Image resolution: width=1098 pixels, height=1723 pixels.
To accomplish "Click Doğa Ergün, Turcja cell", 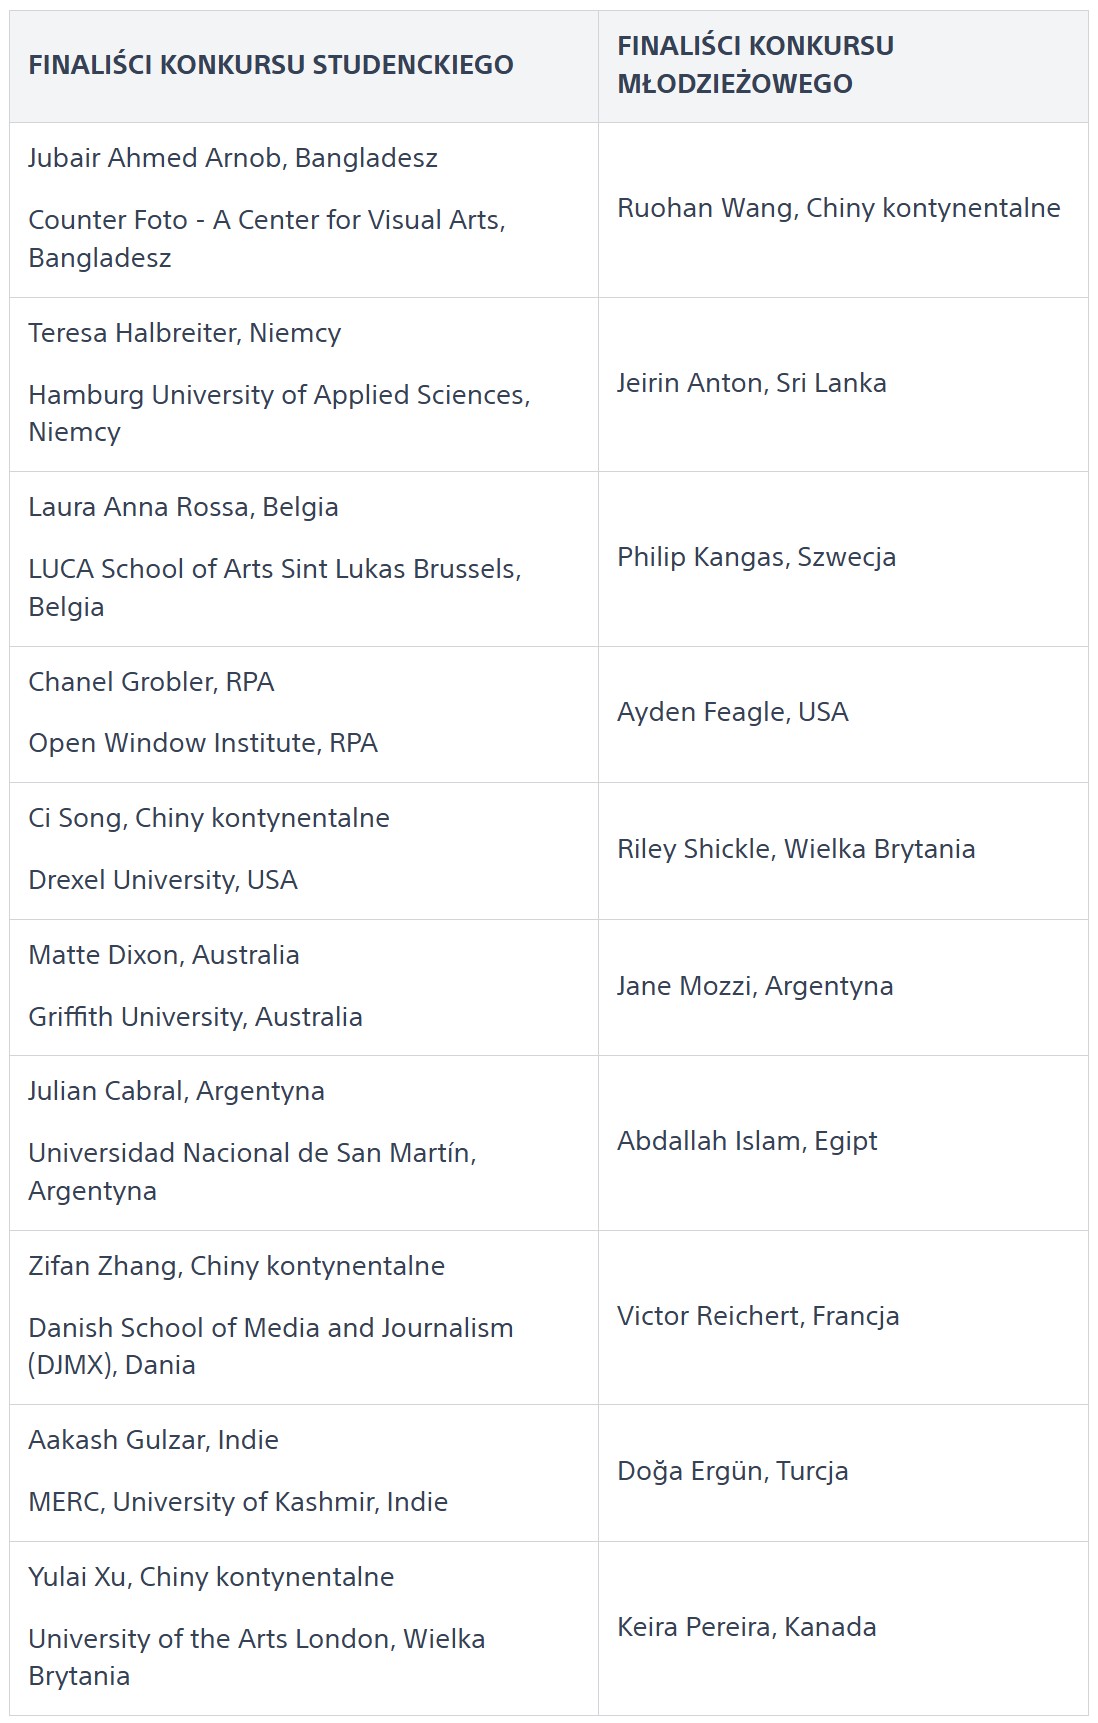I will (x=732, y=1471).
